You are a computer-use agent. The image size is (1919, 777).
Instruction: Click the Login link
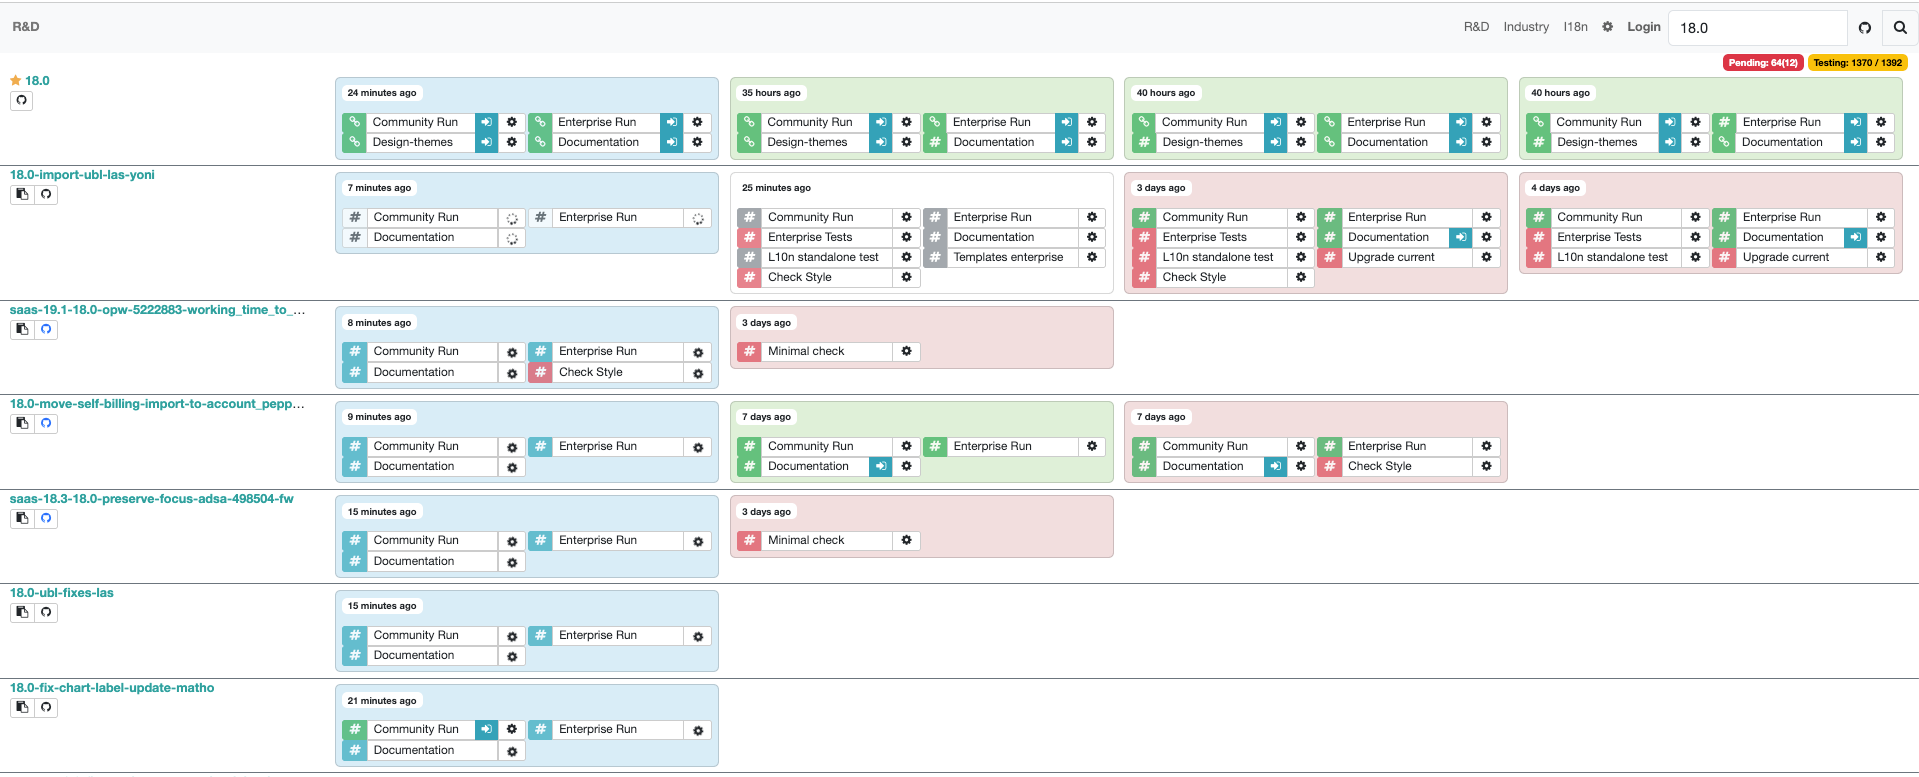tap(1643, 27)
